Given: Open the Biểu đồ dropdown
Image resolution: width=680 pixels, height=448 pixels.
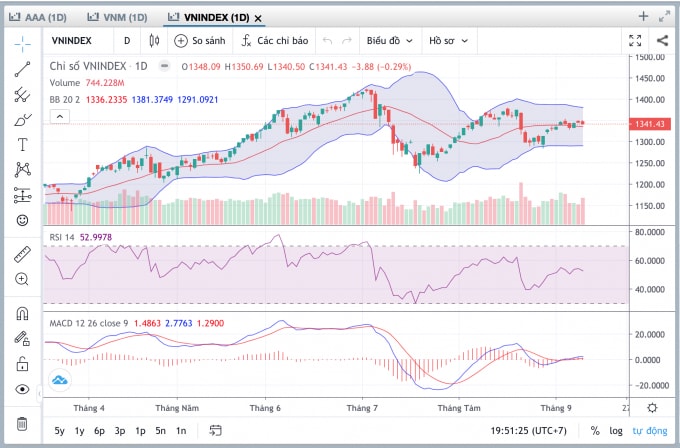Looking at the screenshot, I should [x=389, y=41].
